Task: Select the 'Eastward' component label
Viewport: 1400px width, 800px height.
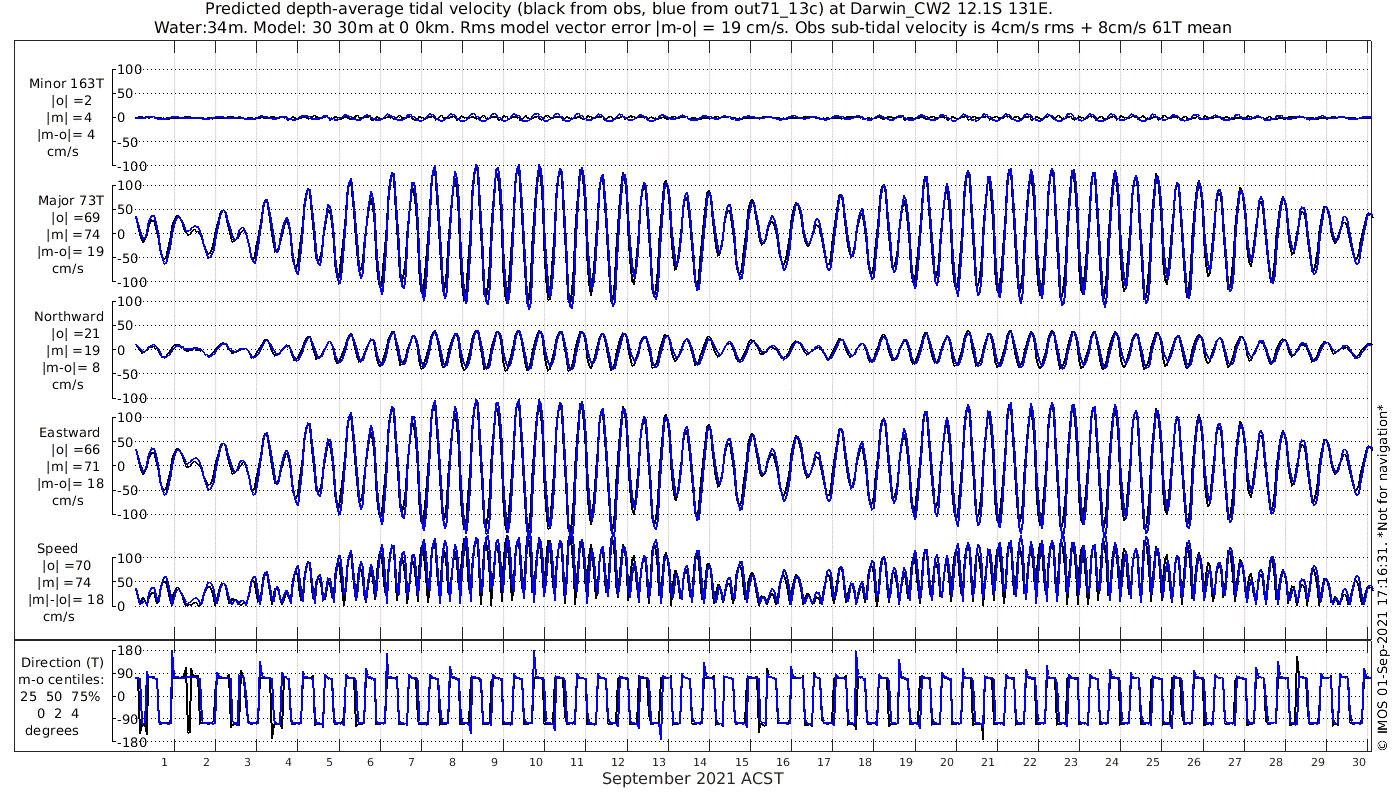Action: click(69, 432)
